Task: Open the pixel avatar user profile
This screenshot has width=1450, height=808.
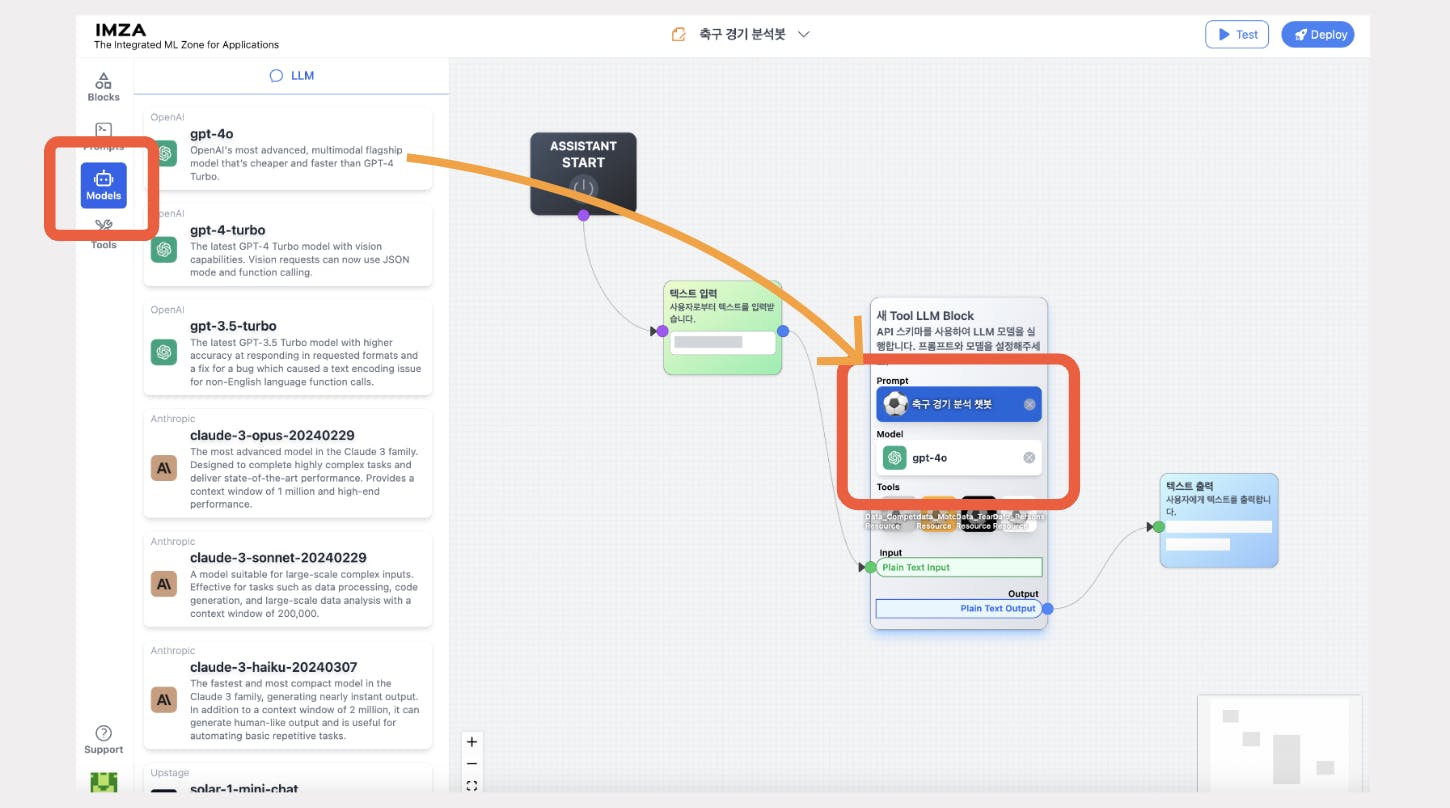Action: 104,781
